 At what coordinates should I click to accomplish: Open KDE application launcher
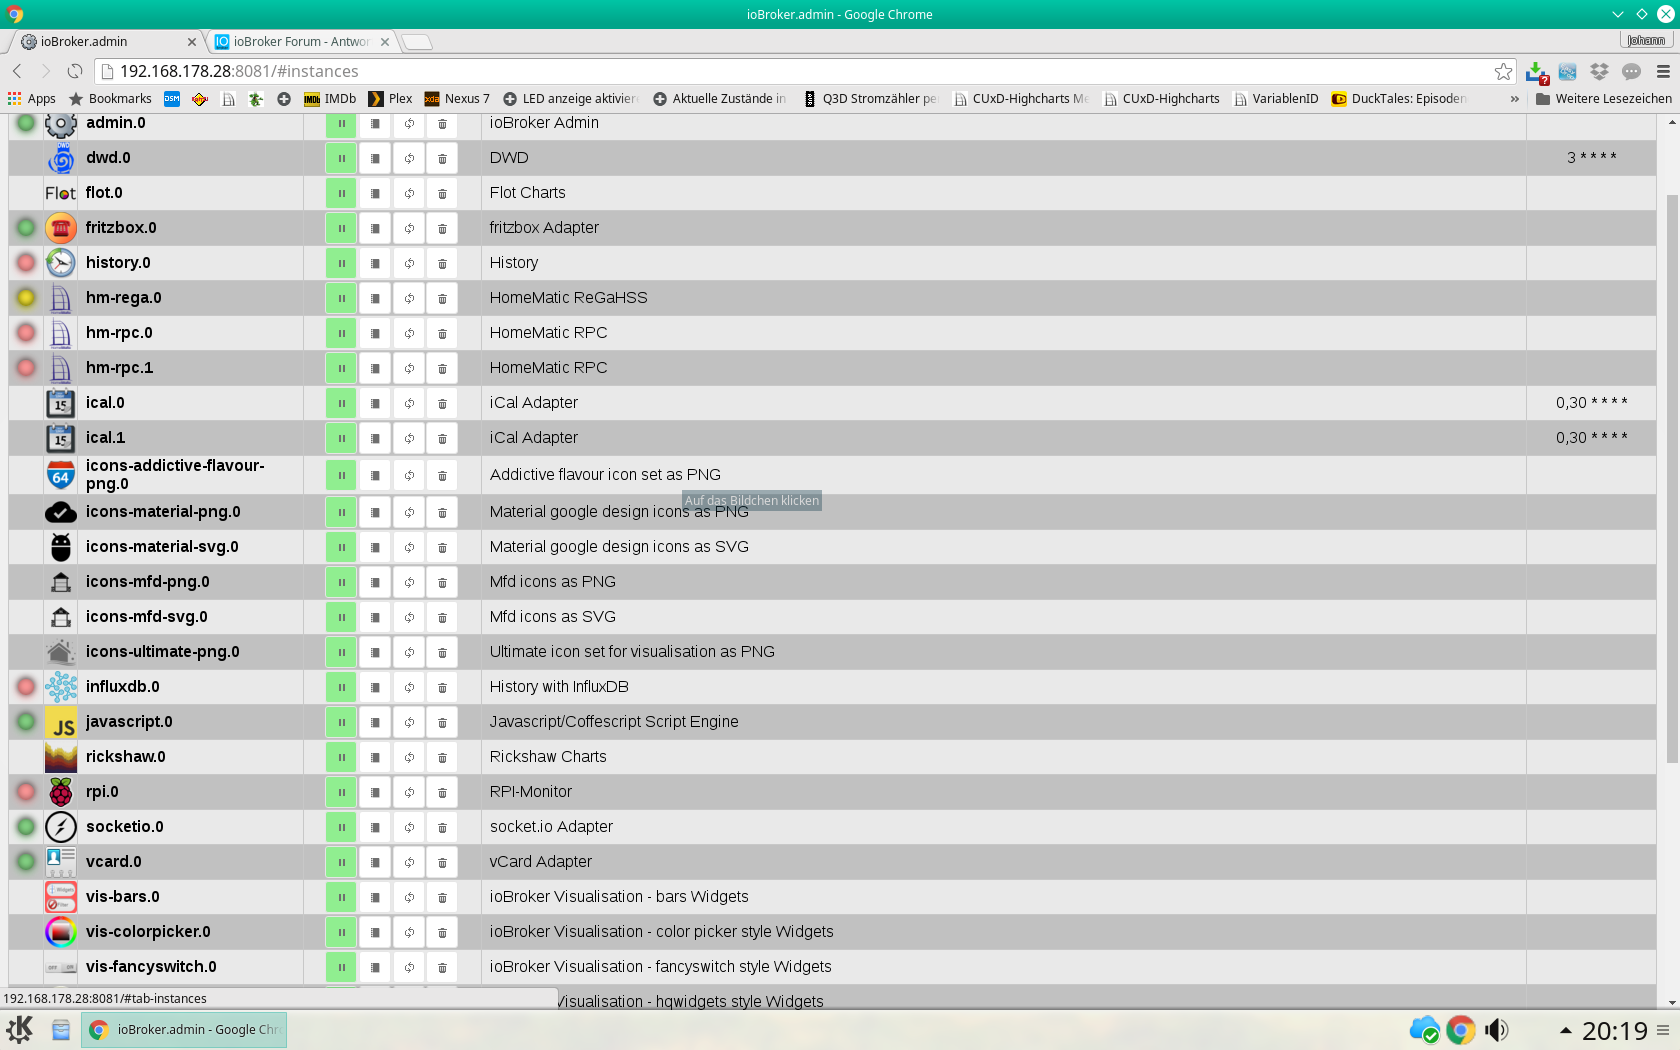click(x=20, y=1029)
